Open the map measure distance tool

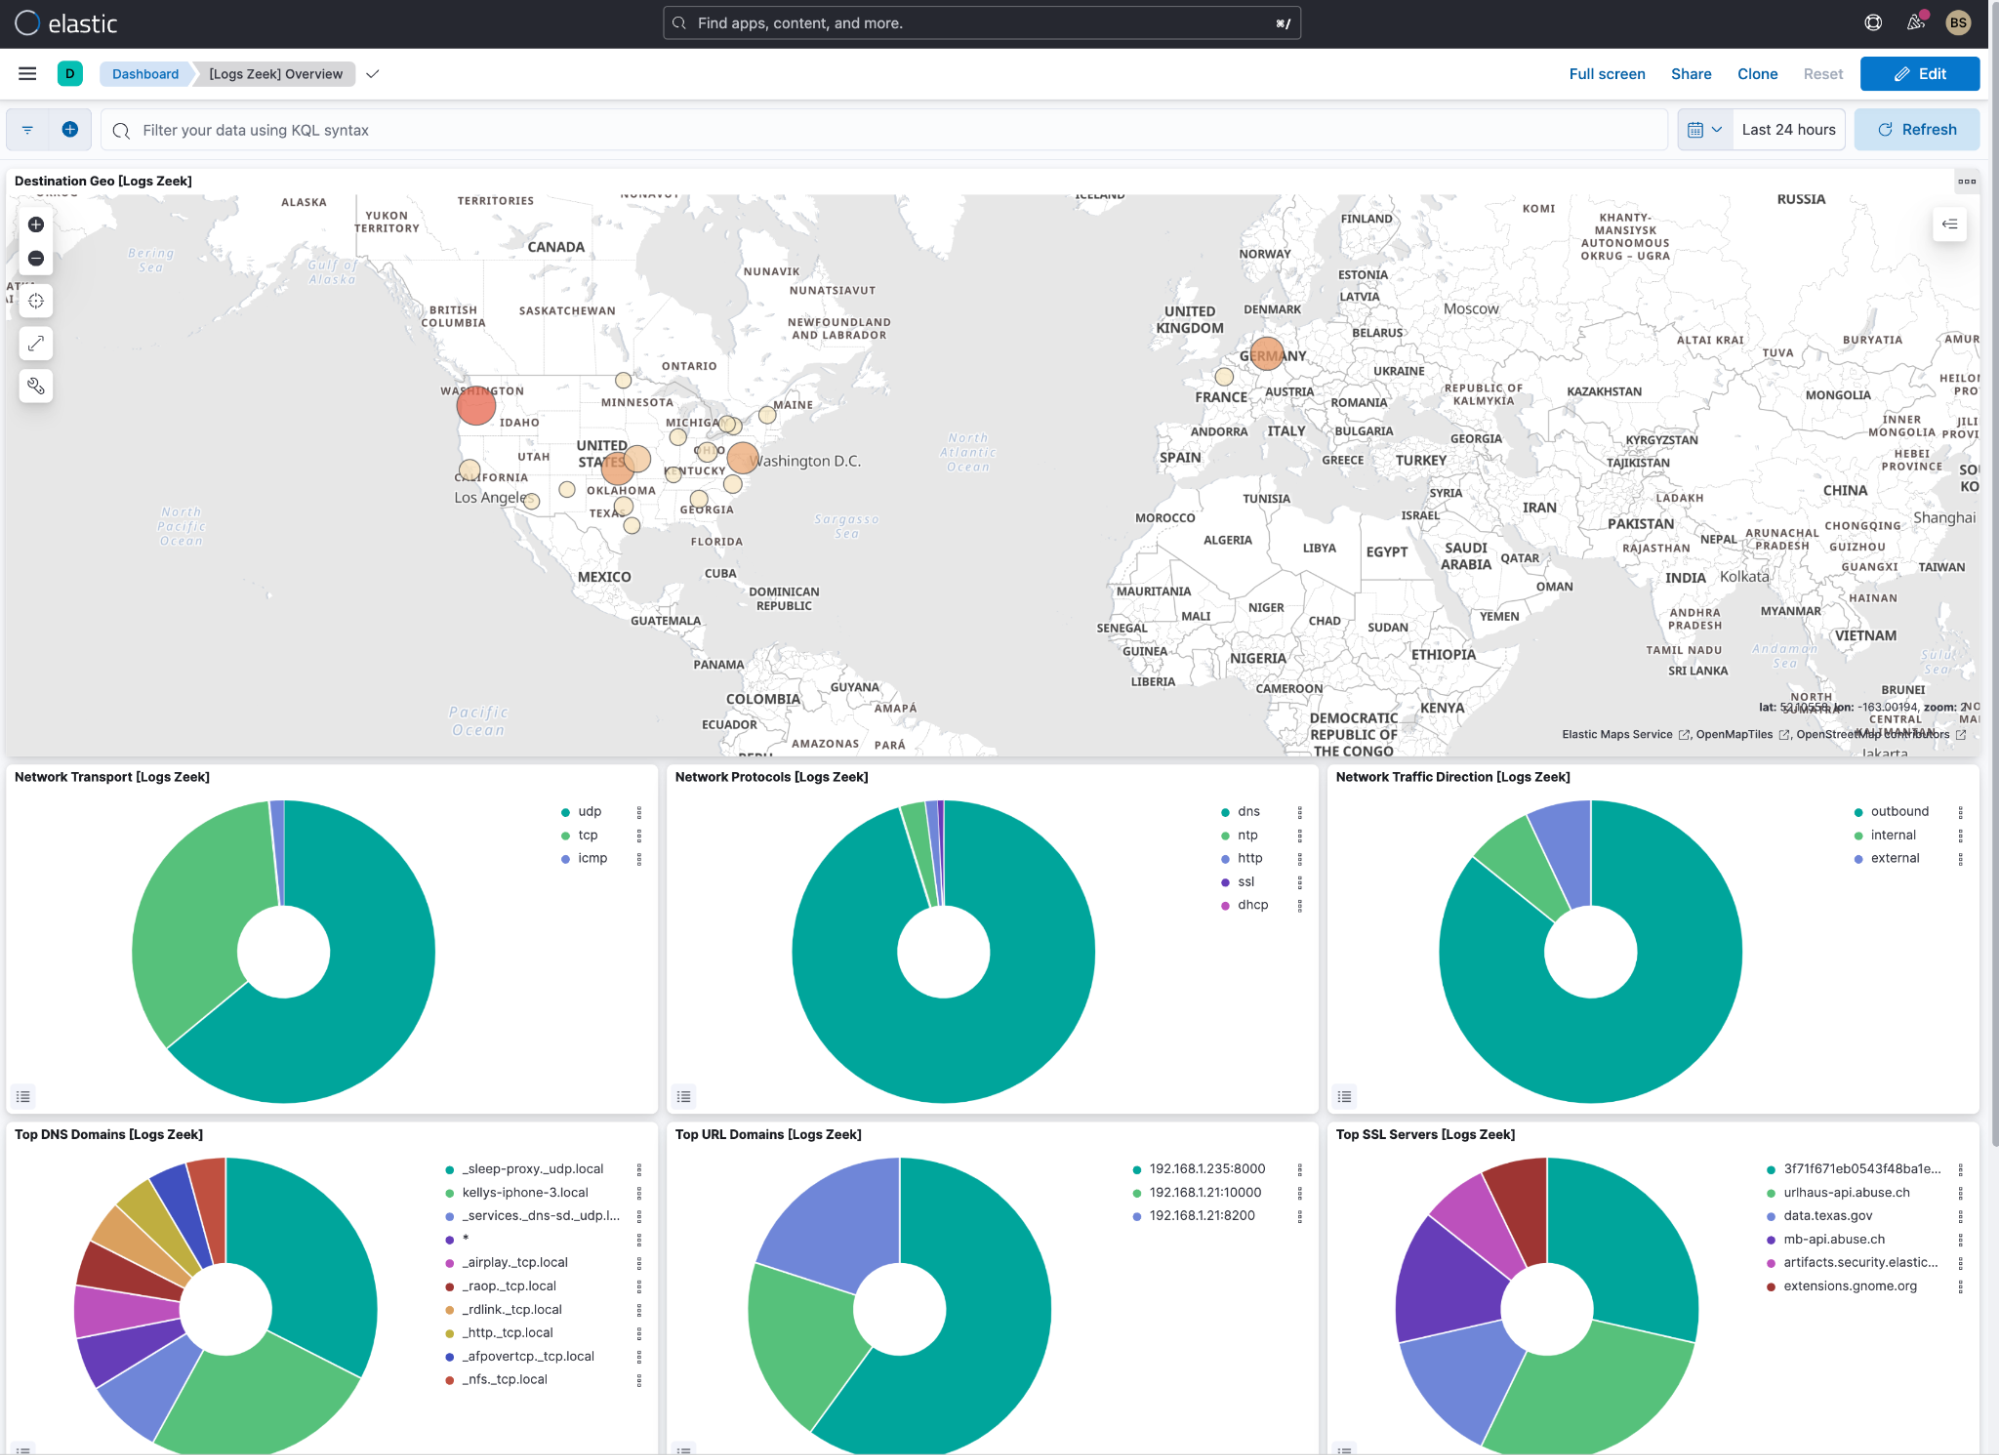[x=36, y=343]
